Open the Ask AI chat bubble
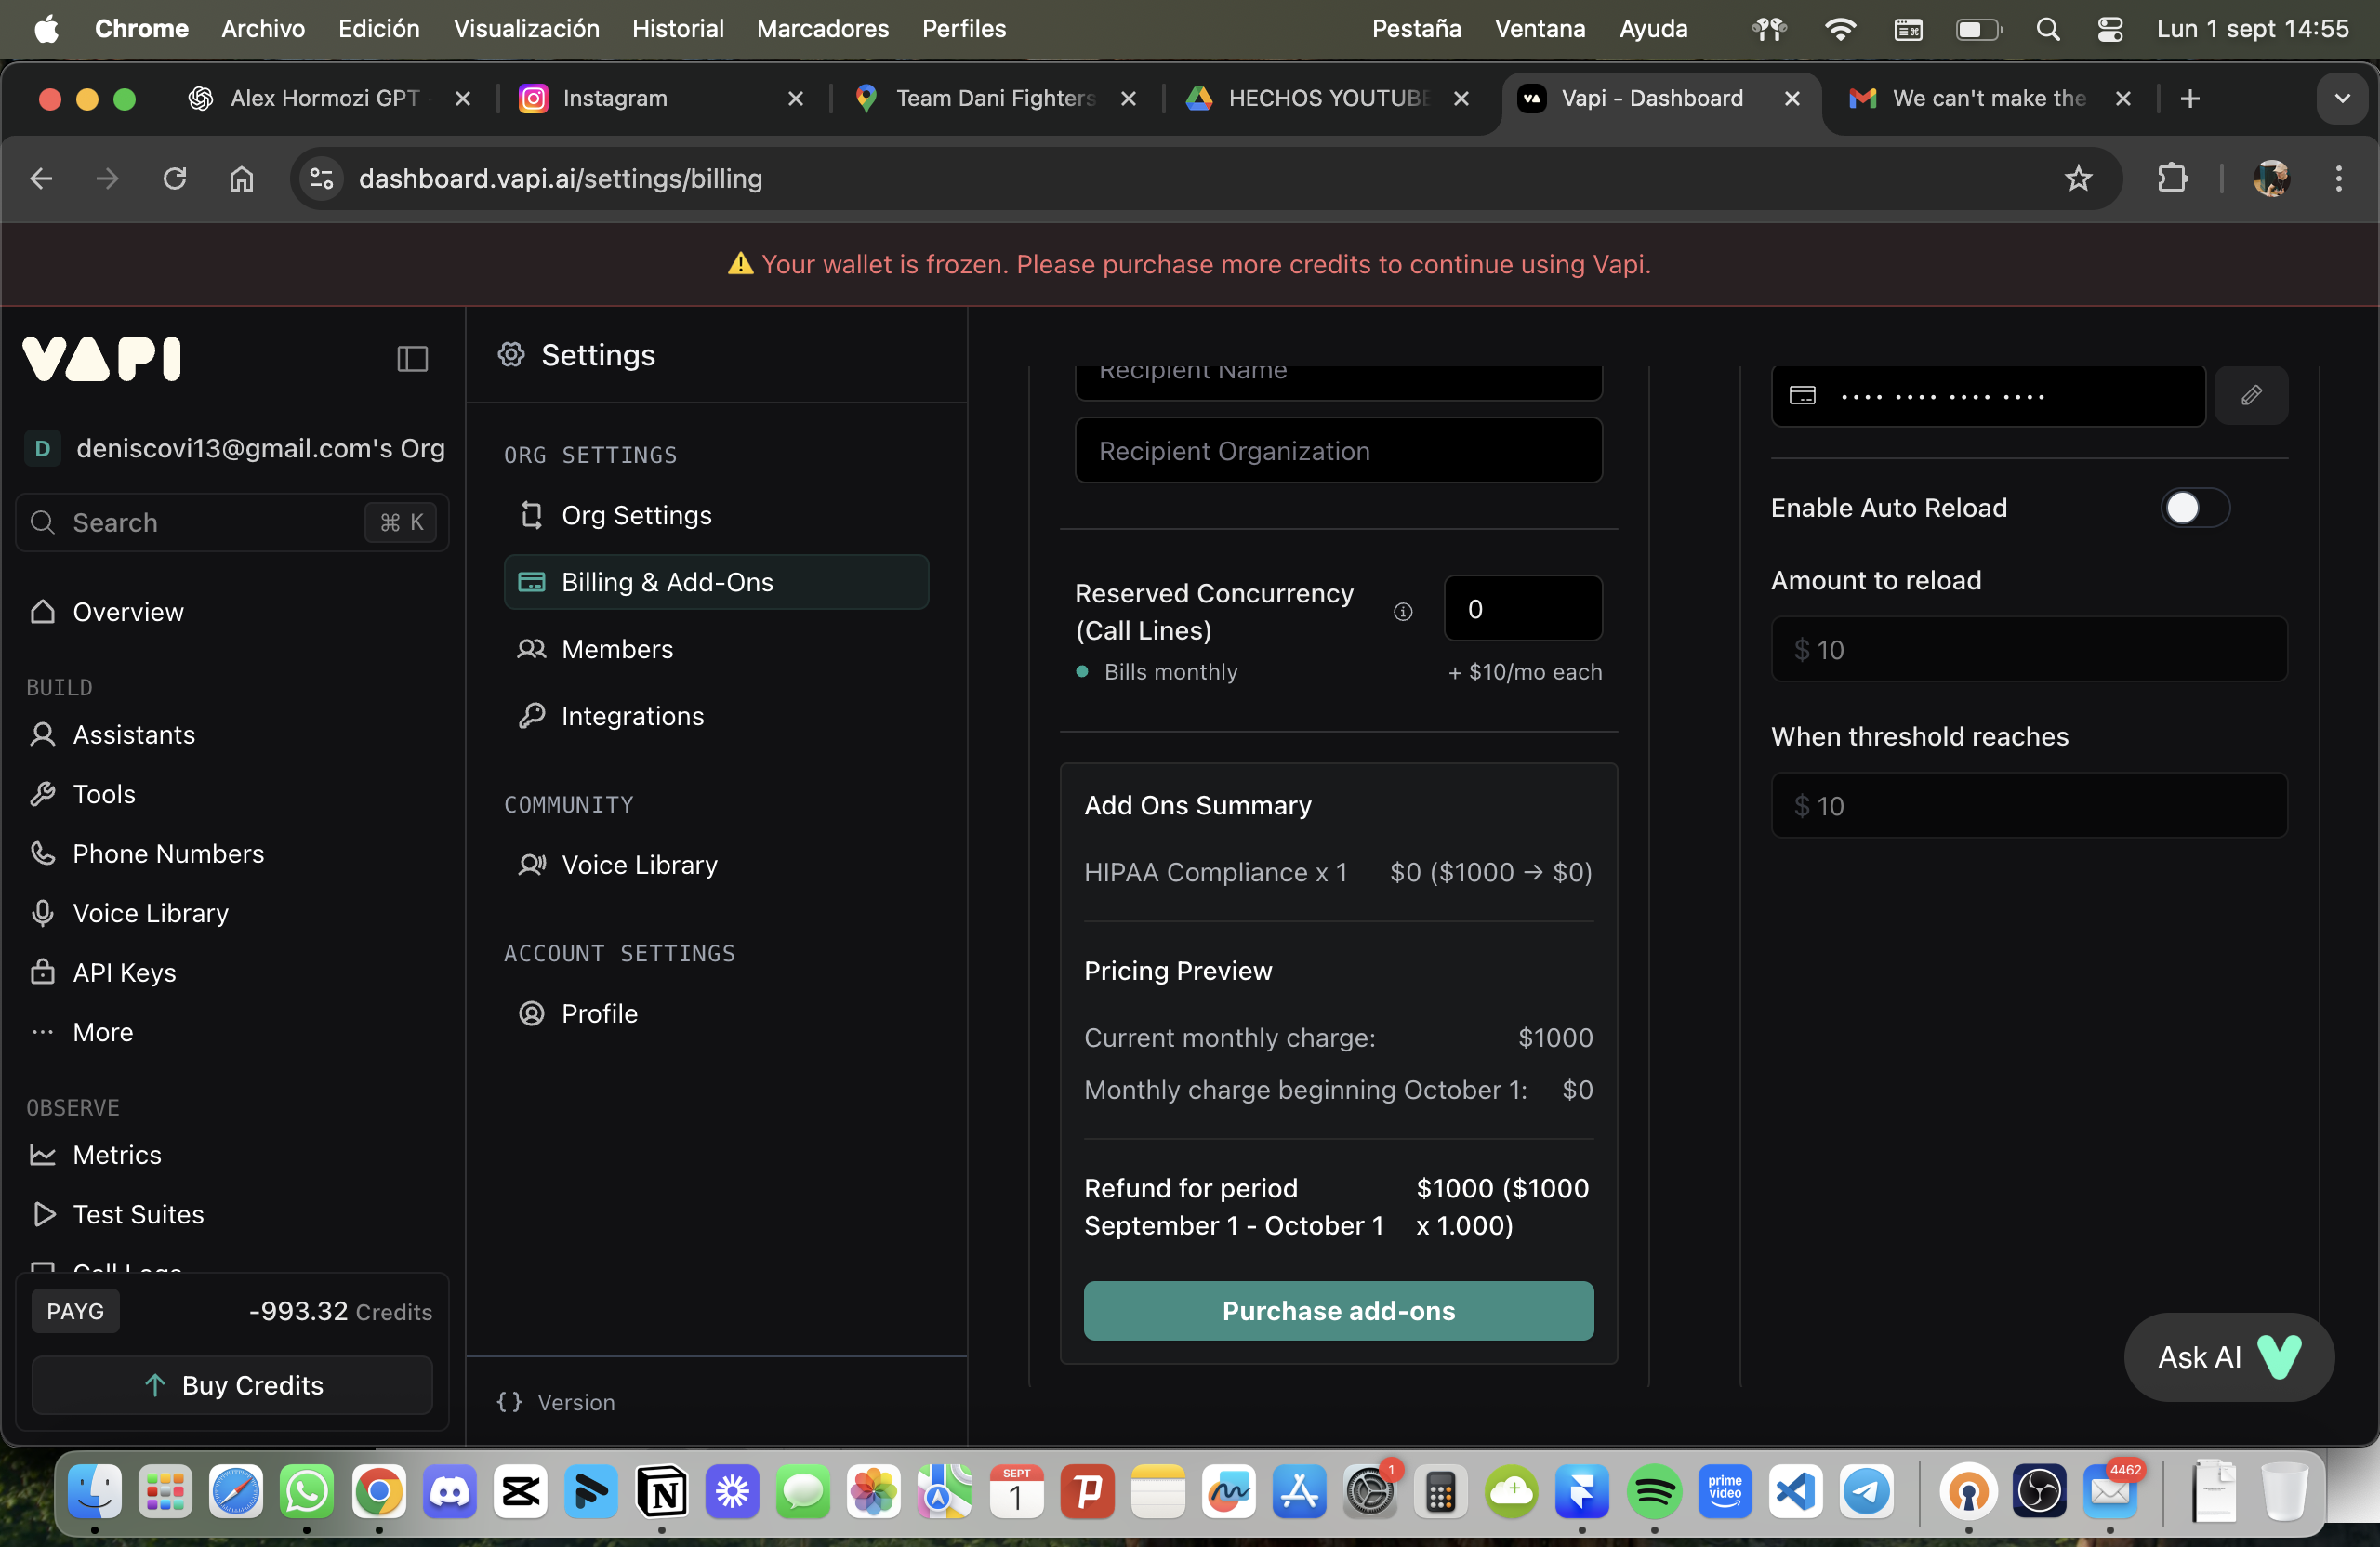Screen dimensions: 2380x1547 point(2228,1357)
